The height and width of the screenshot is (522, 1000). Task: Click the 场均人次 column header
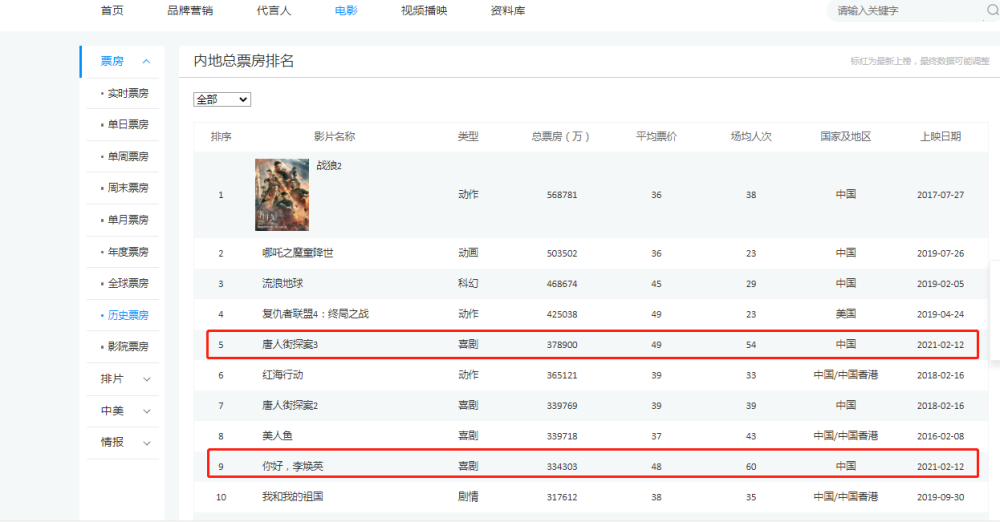[x=751, y=137]
